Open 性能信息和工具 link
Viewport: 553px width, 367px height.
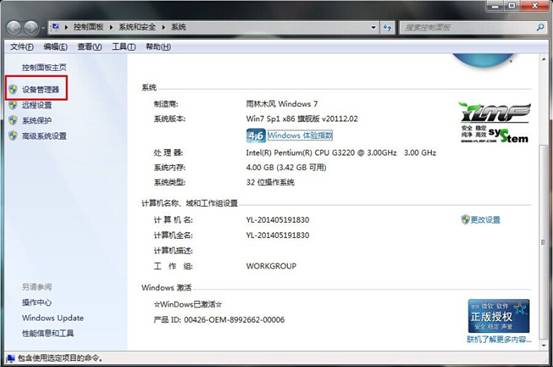pos(48,333)
